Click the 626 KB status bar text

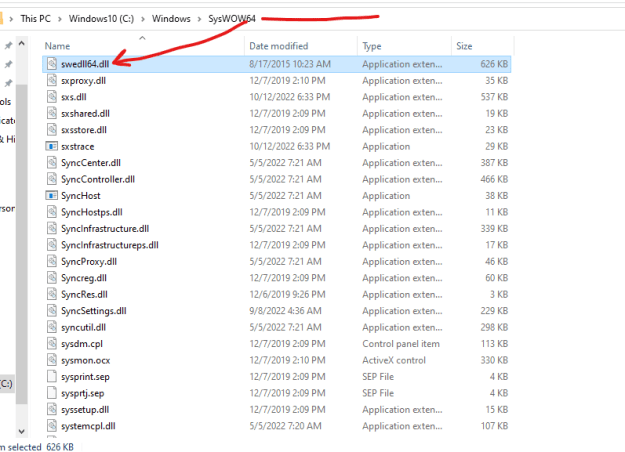pos(60,447)
